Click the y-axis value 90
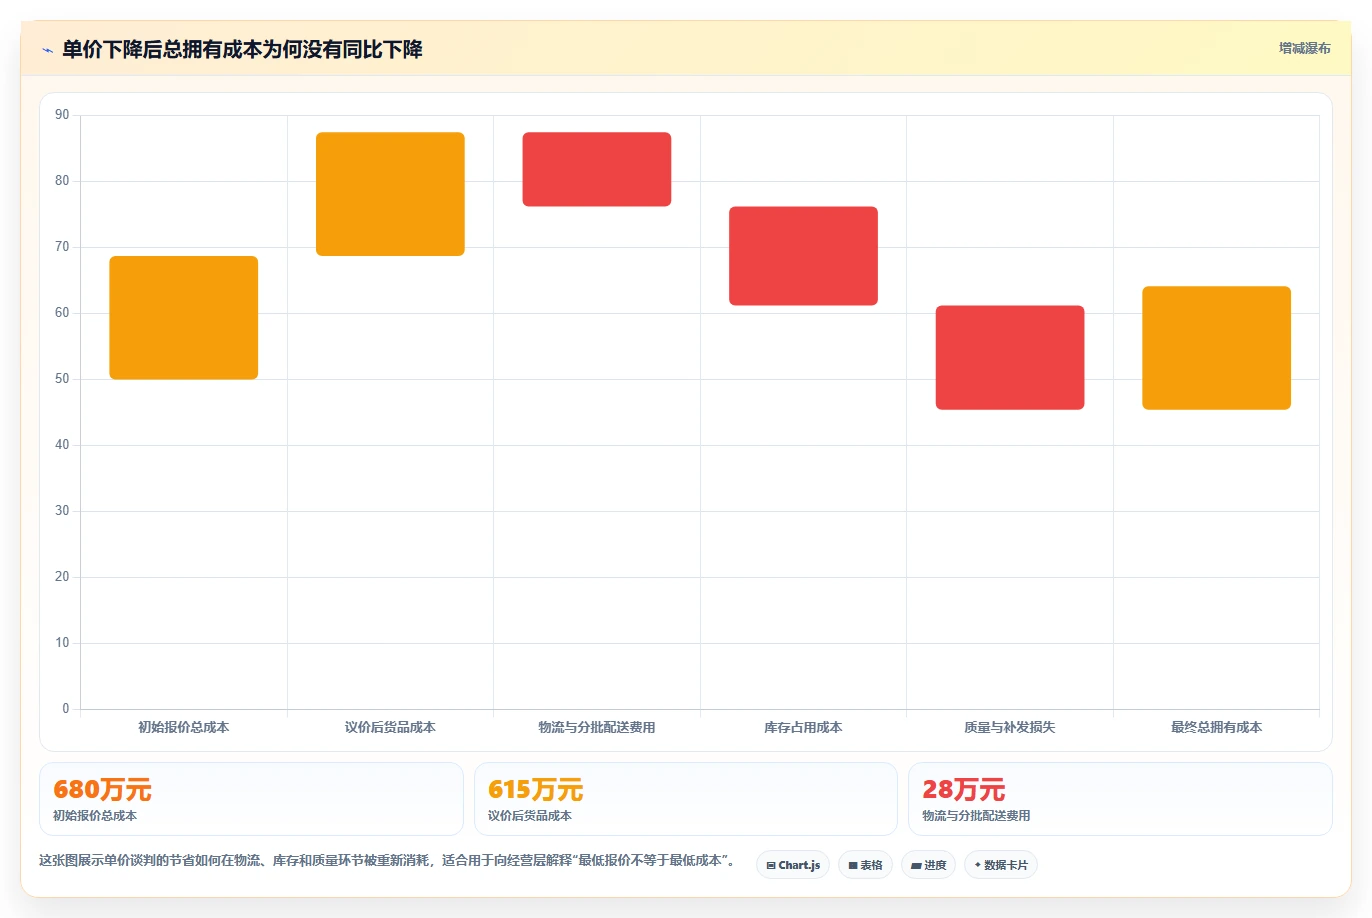This screenshot has width=1372, height=918. click(62, 115)
